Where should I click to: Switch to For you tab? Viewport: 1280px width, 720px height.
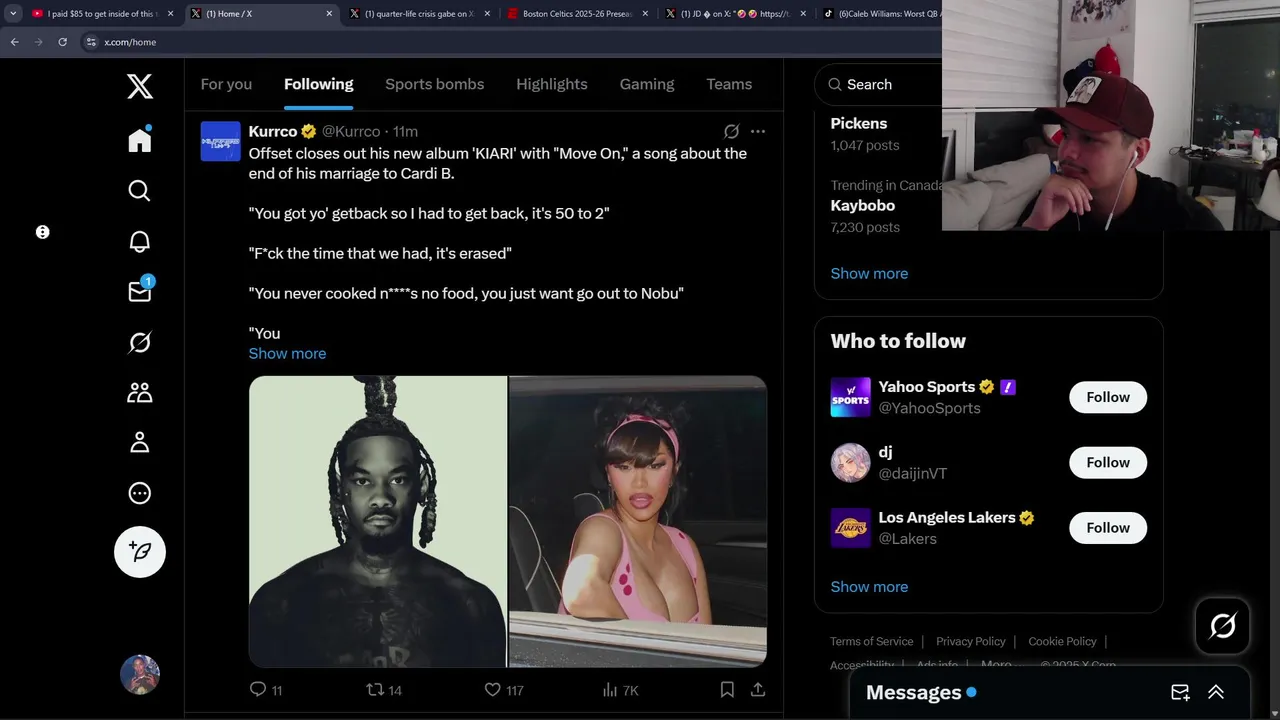pos(226,84)
